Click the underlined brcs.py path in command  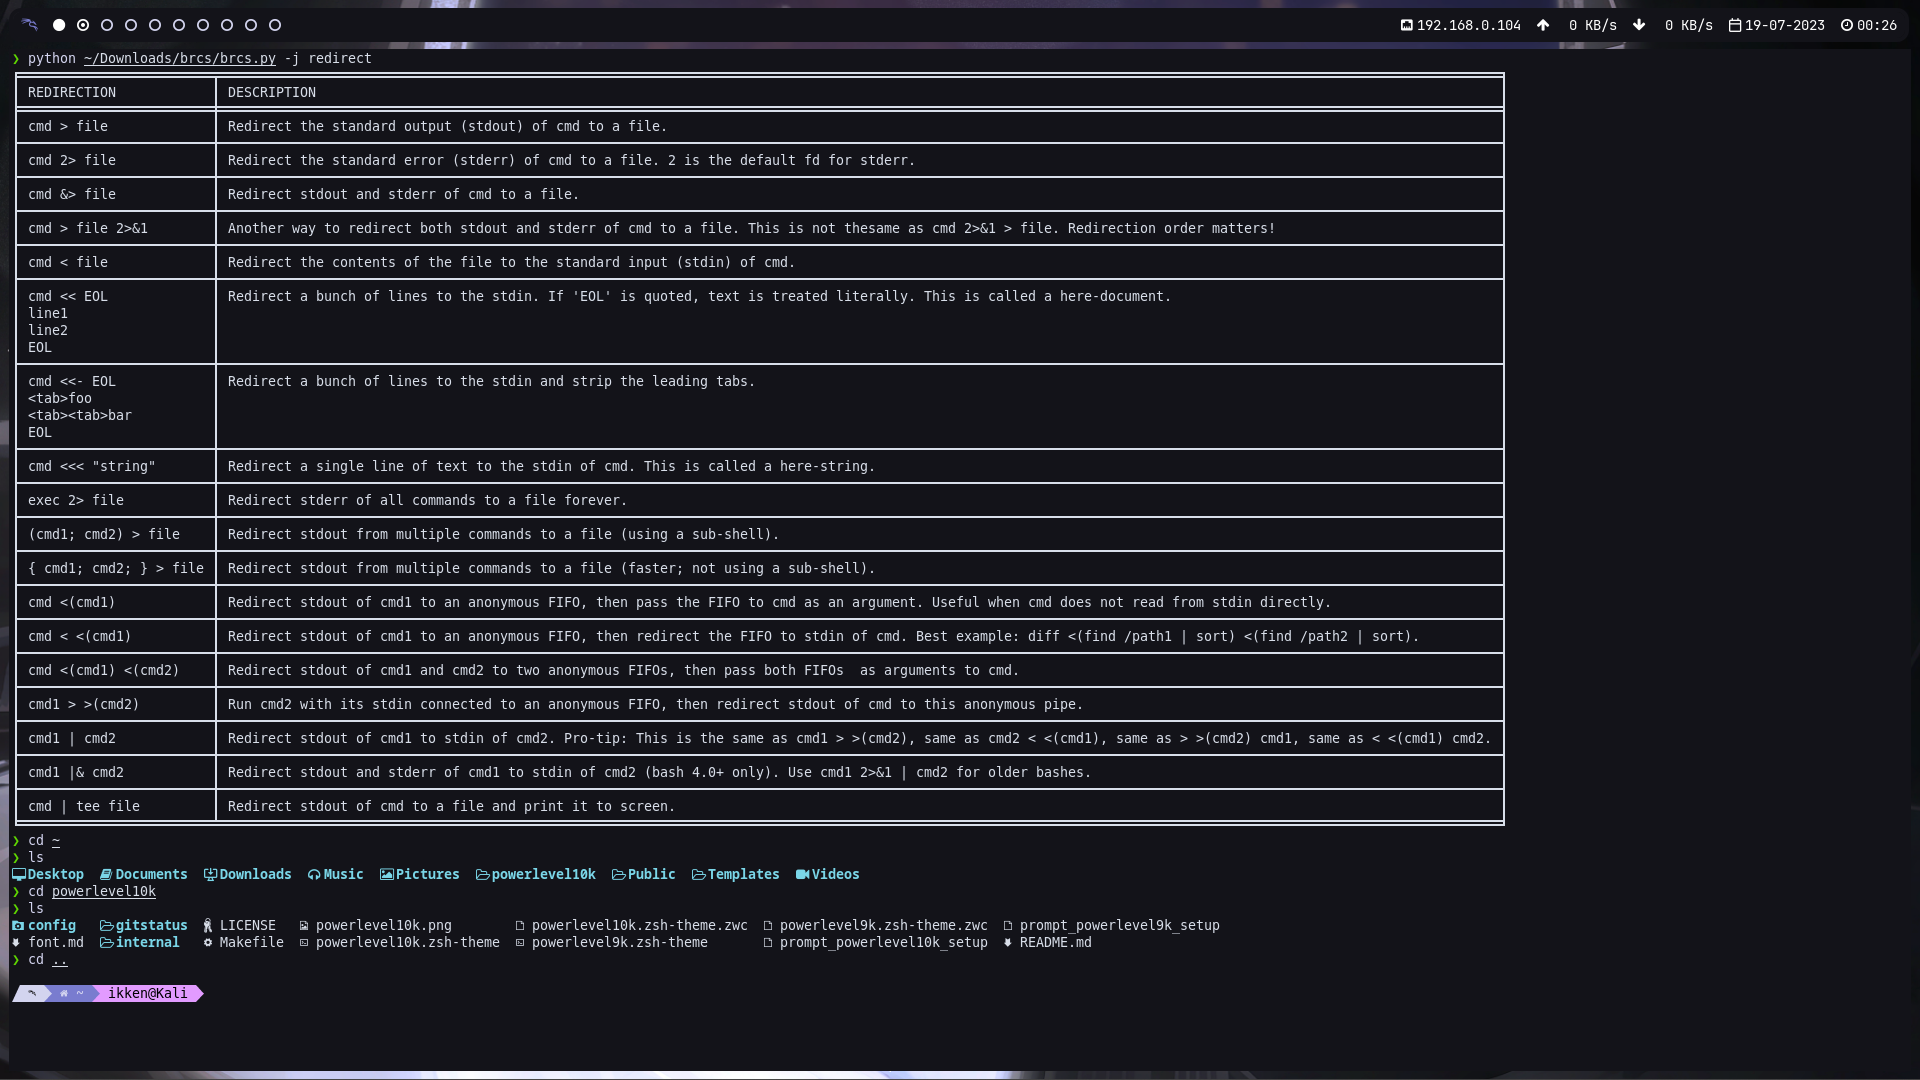pyautogui.click(x=179, y=58)
